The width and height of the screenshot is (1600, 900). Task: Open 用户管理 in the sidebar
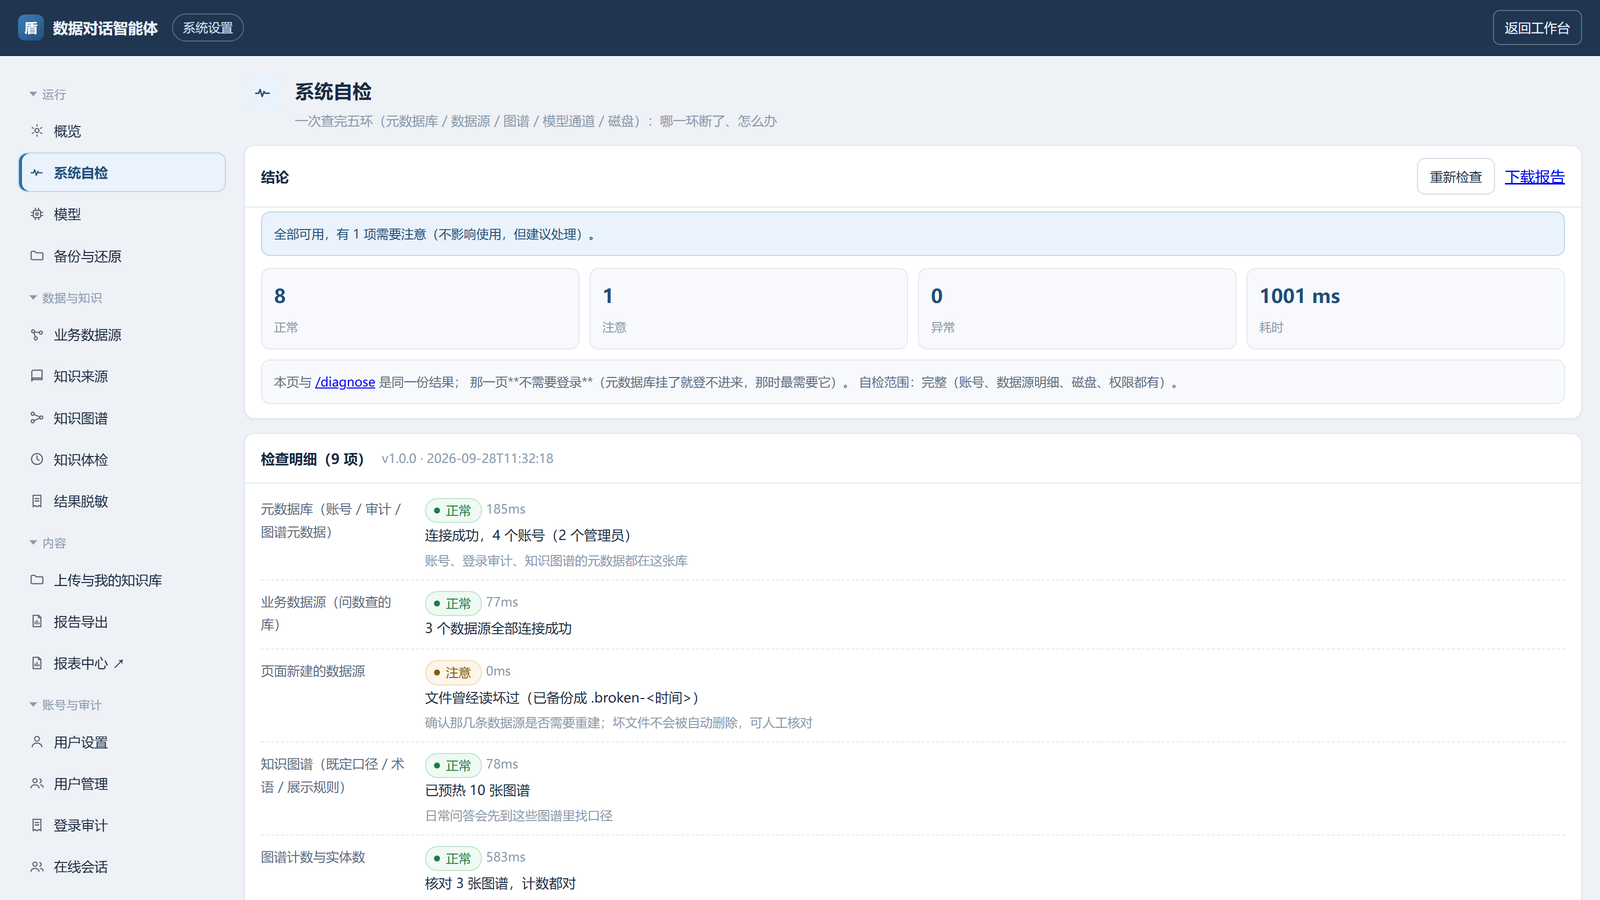[122, 784]
